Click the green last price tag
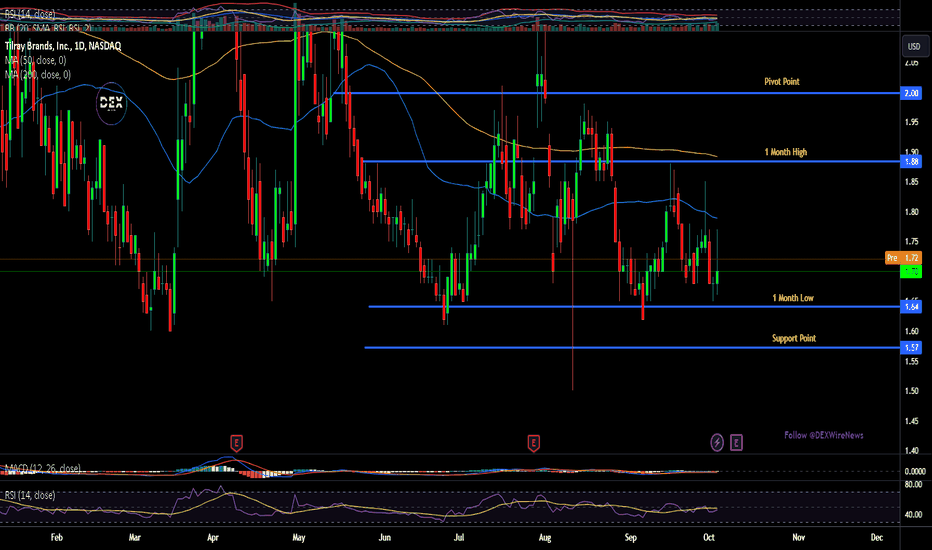Image resolution: width=932 pixels, height=550 pixels. [x=912, y=271]
